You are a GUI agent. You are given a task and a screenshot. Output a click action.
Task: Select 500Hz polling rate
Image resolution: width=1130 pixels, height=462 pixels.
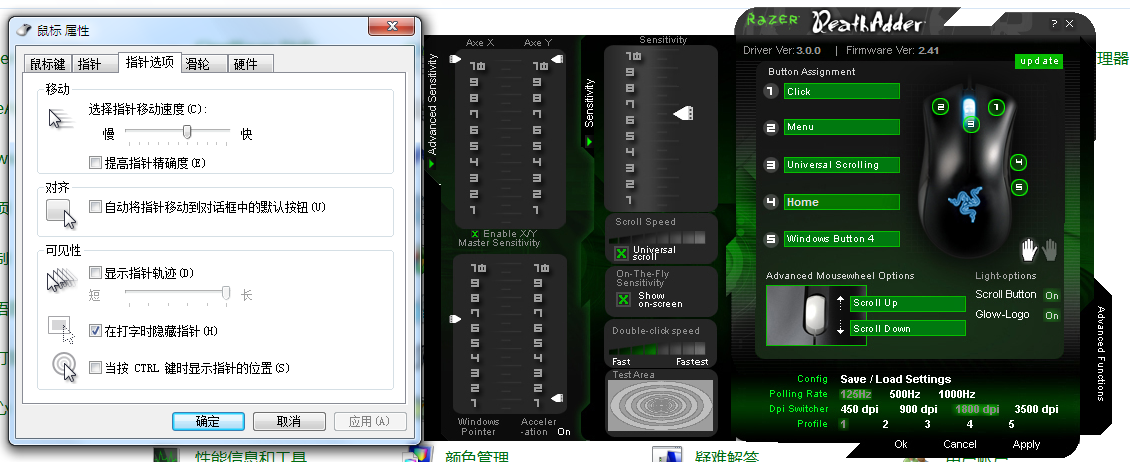coord(904,394)
